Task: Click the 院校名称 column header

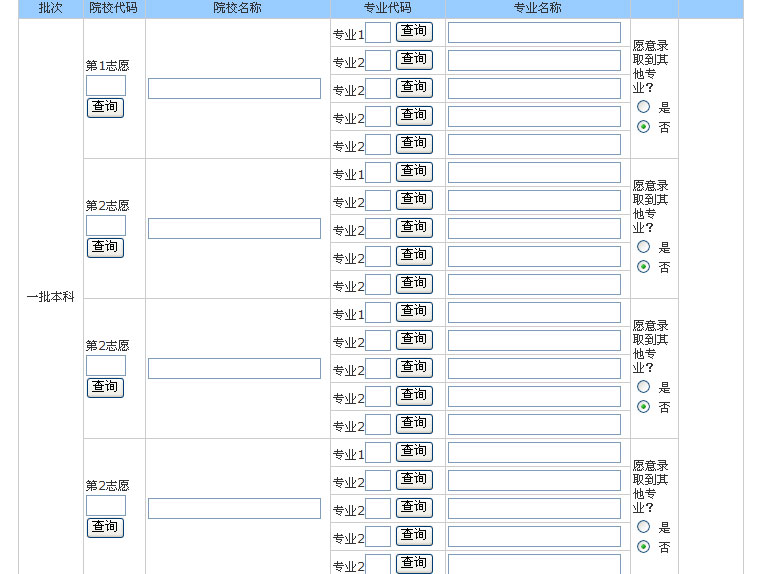Action: 237,8
